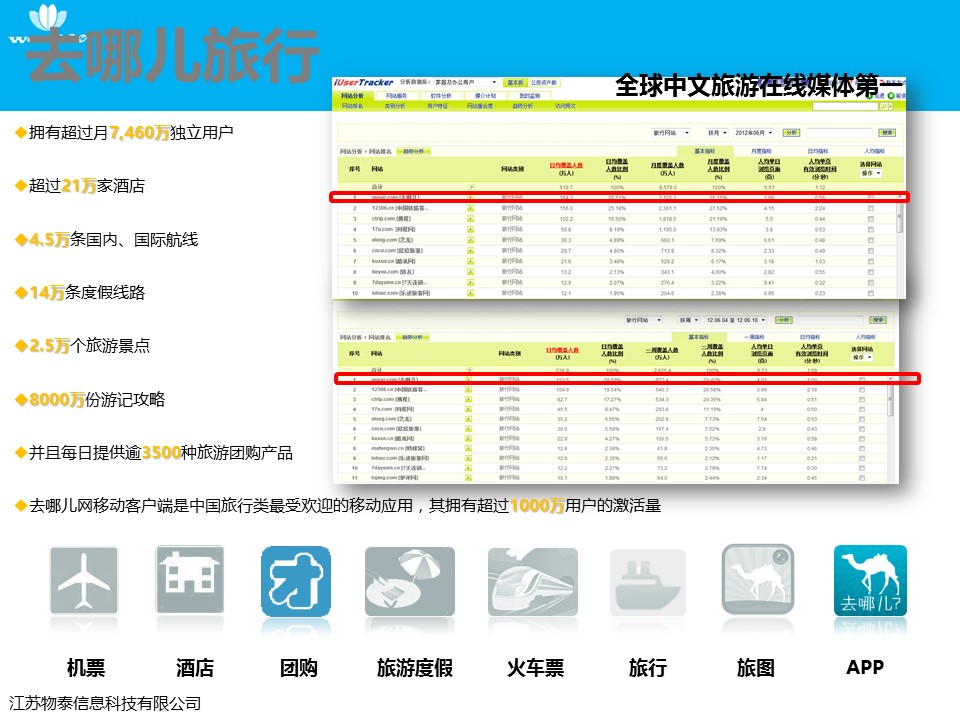This screenshot has width=960, height=720.
Task: Select the blue 团购 icon
Action: pos(296,582)
